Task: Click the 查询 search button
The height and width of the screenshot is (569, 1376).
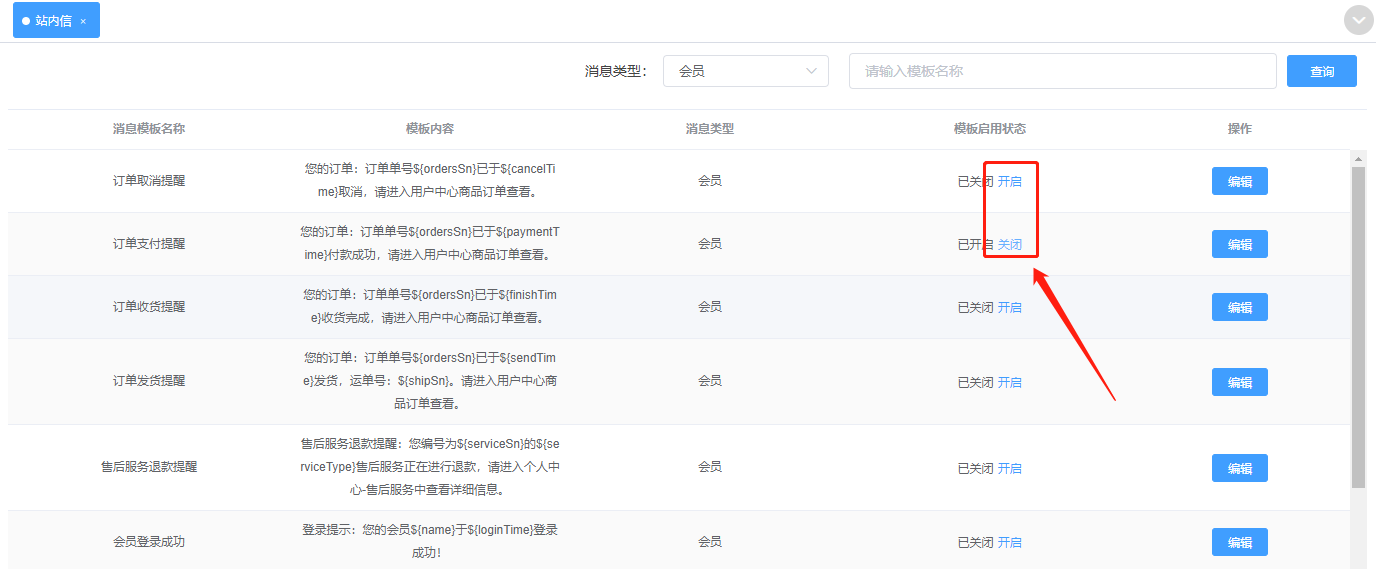Action: click(x=1322, y=71)
